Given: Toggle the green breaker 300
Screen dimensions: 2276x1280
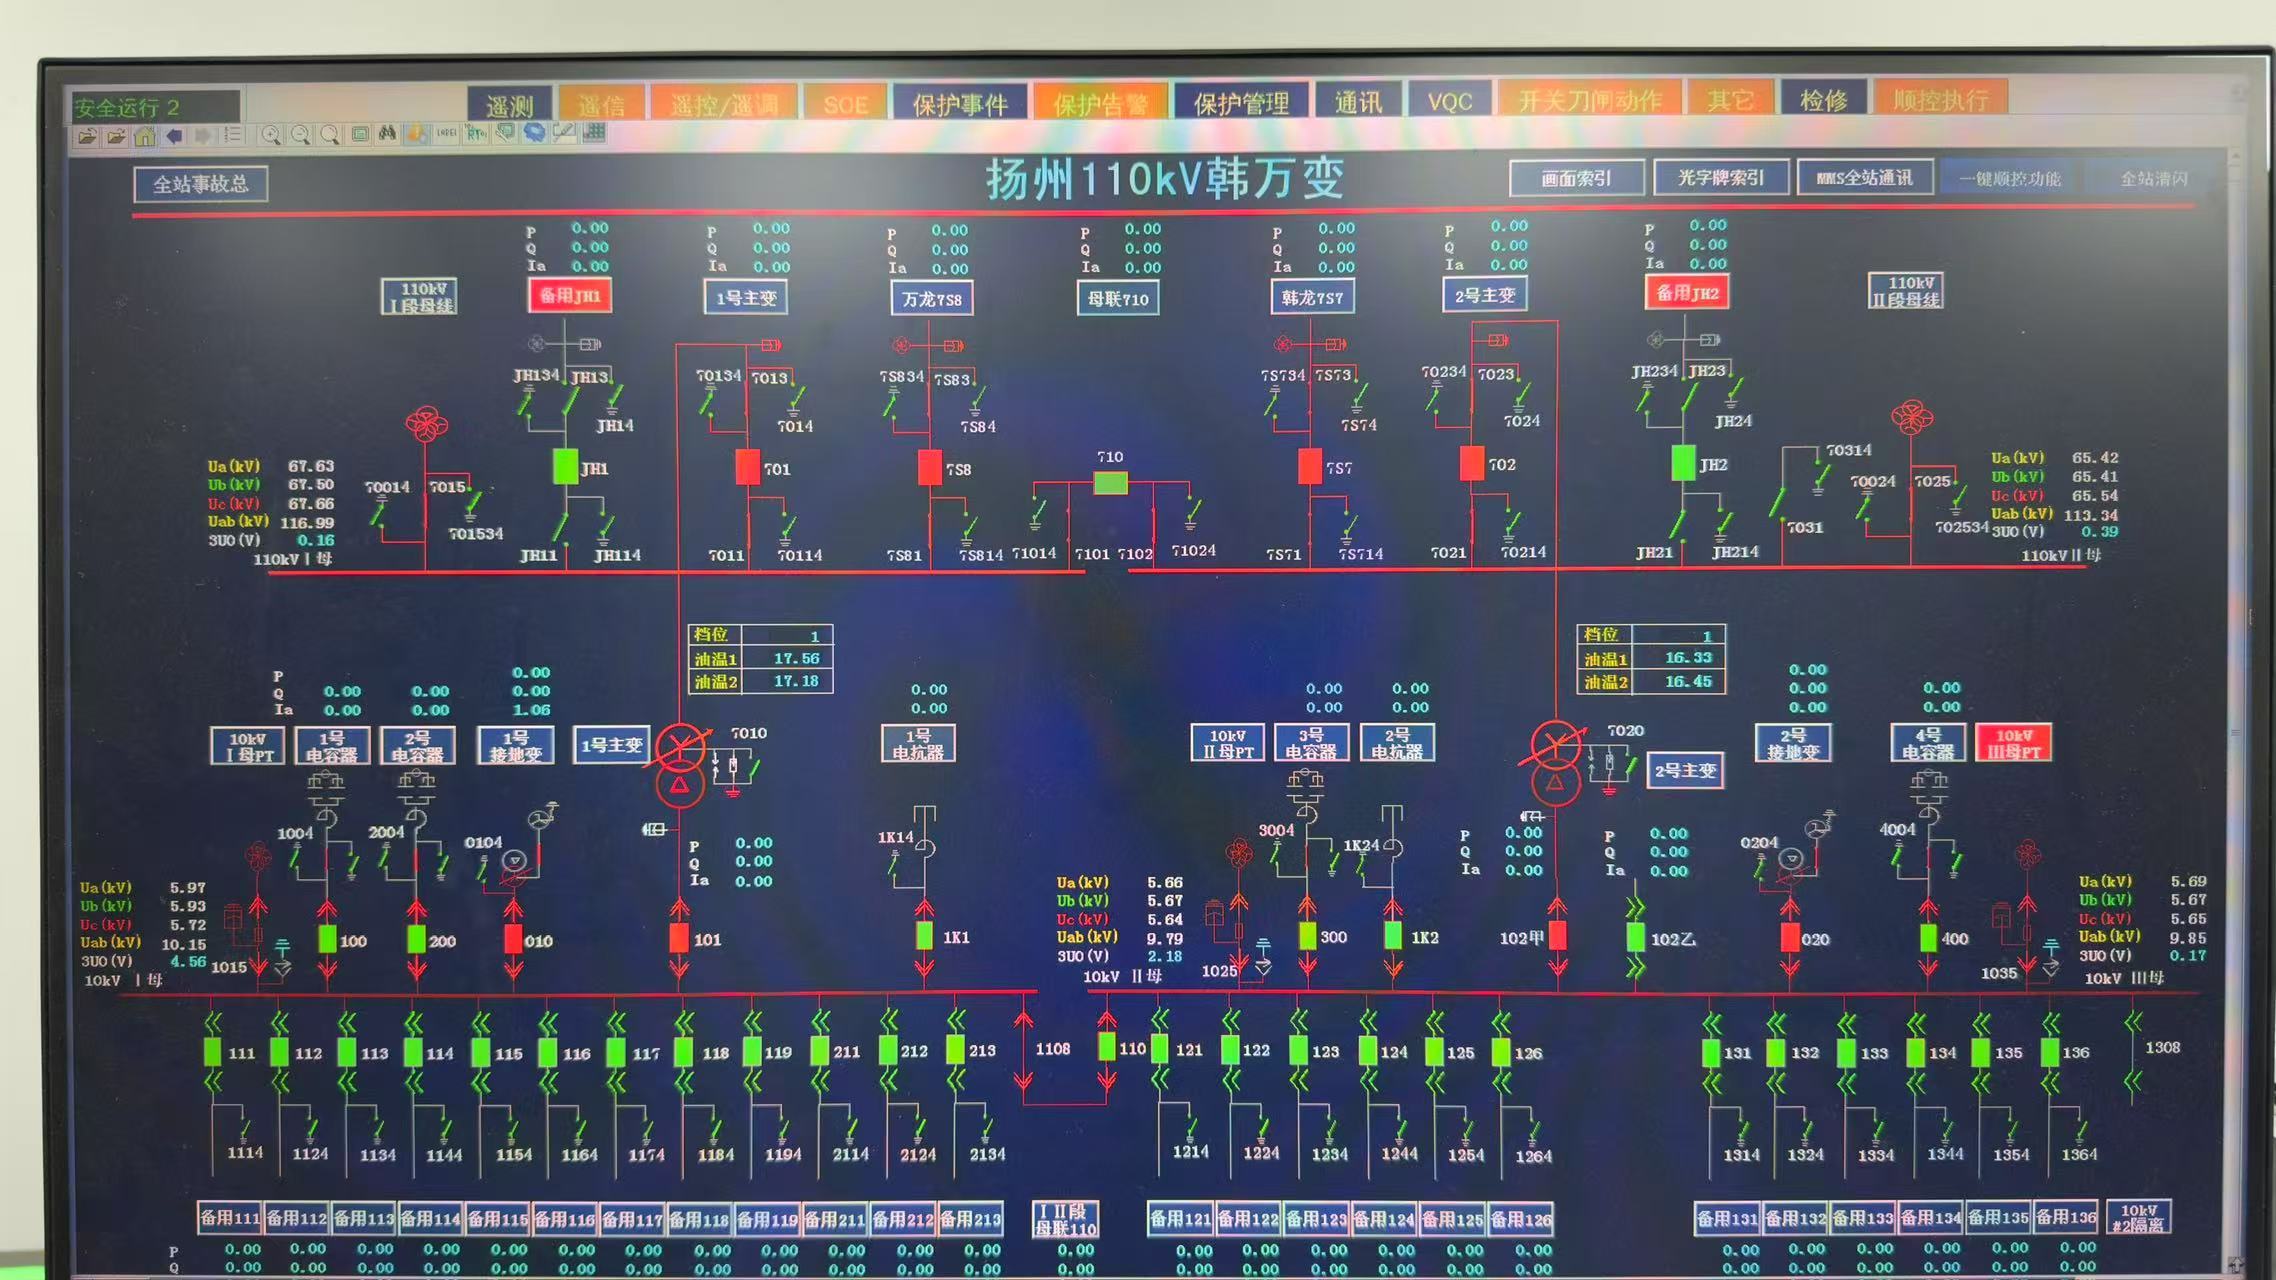Looking at the screenshot, I should (x=1307, y=936).
